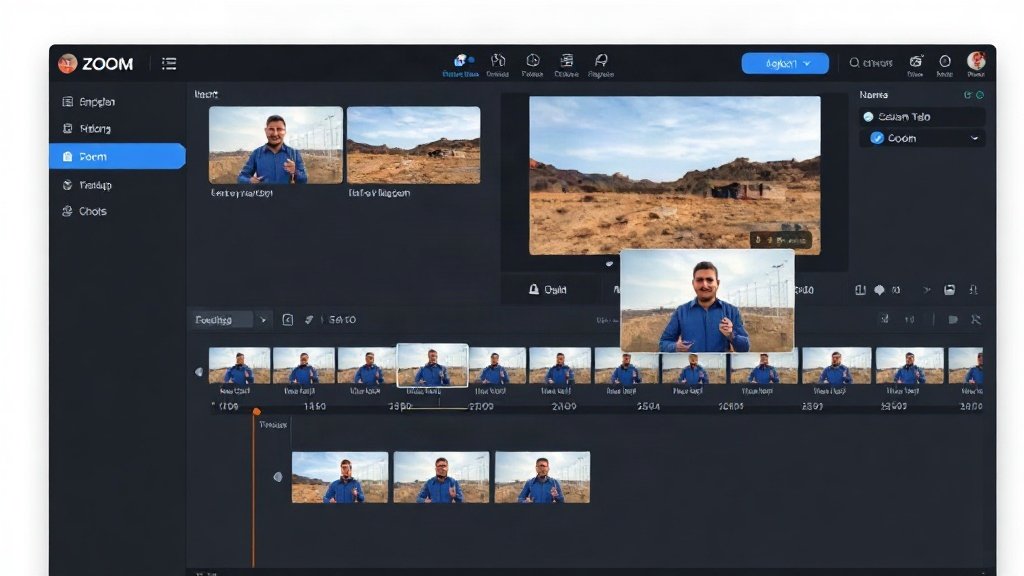The height and width of the screenshot is (576, 1024).
Task: Toggle the round track button beside lower clips
Action: pyautogui.click(x=278, y=477)
